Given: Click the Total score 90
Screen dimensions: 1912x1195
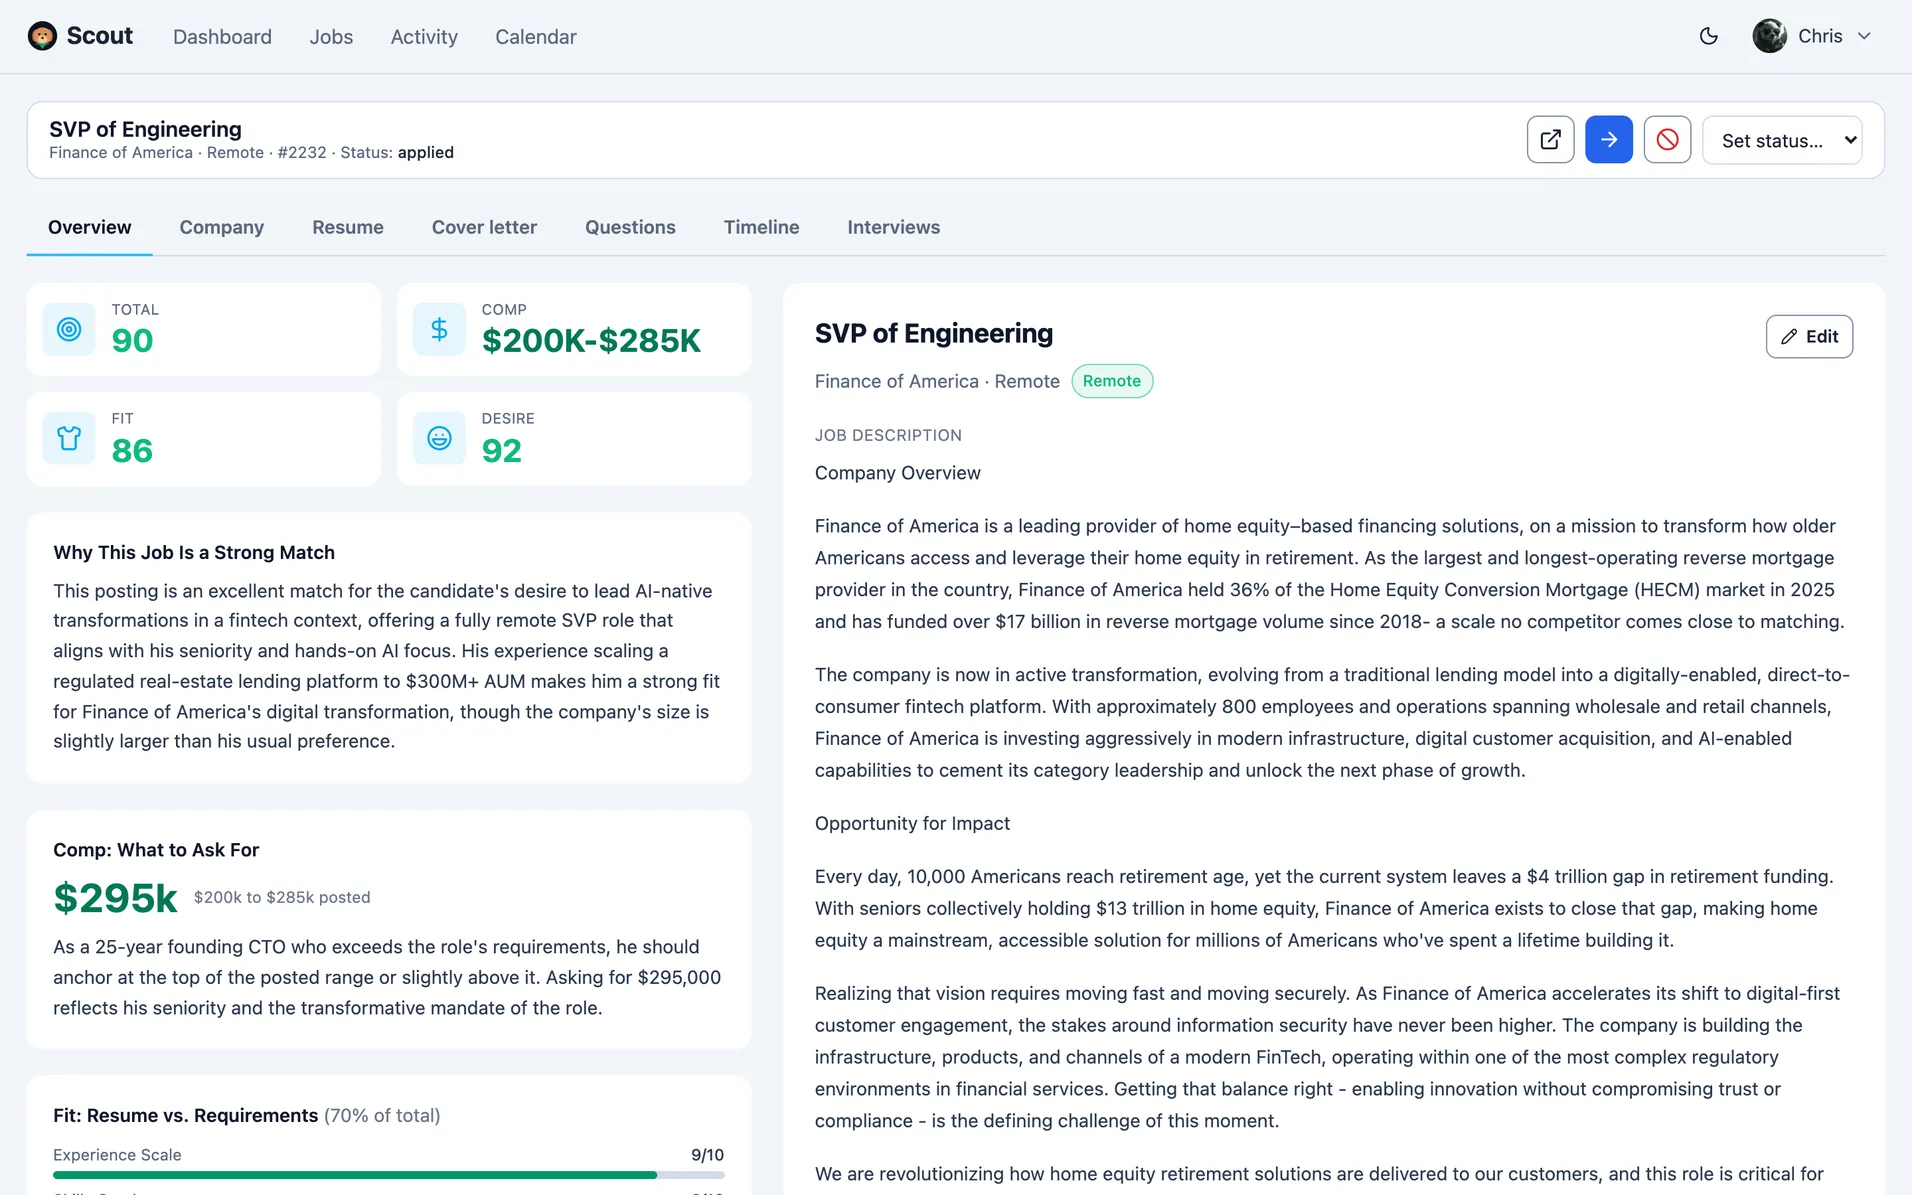Looking at the screenshot, I should point(132,341).
